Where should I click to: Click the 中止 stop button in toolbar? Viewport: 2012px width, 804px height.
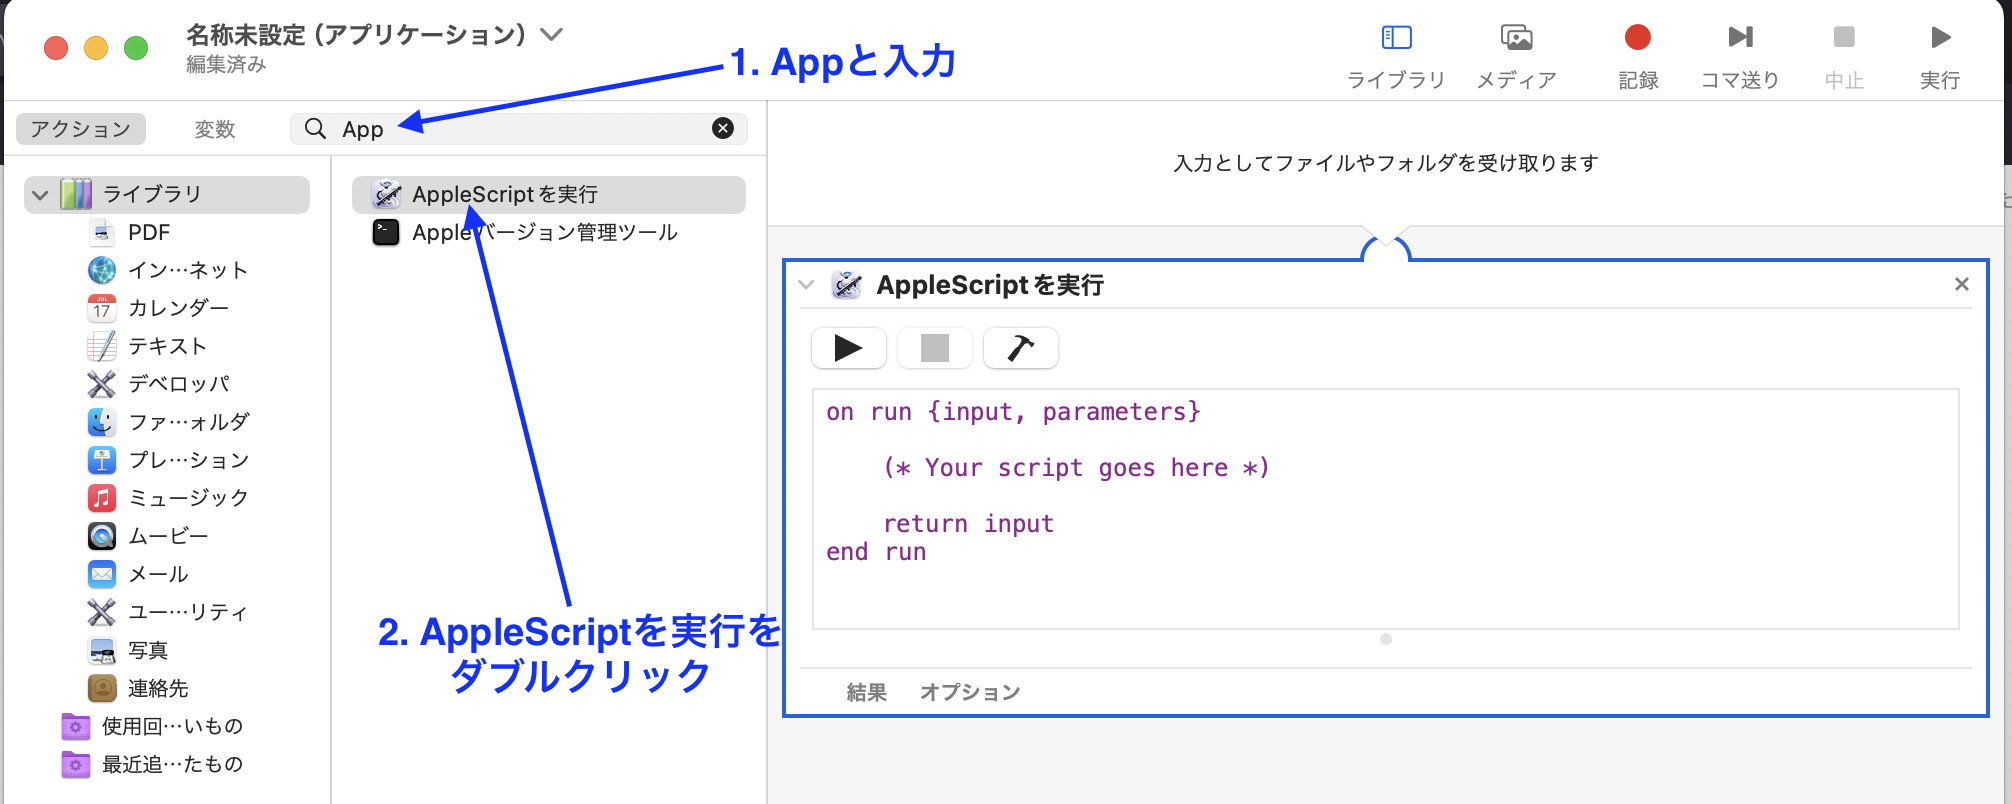point(1844,57)
